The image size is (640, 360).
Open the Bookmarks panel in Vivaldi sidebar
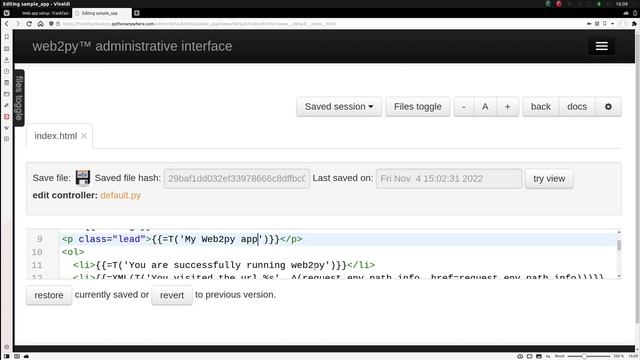pos(7,37)
